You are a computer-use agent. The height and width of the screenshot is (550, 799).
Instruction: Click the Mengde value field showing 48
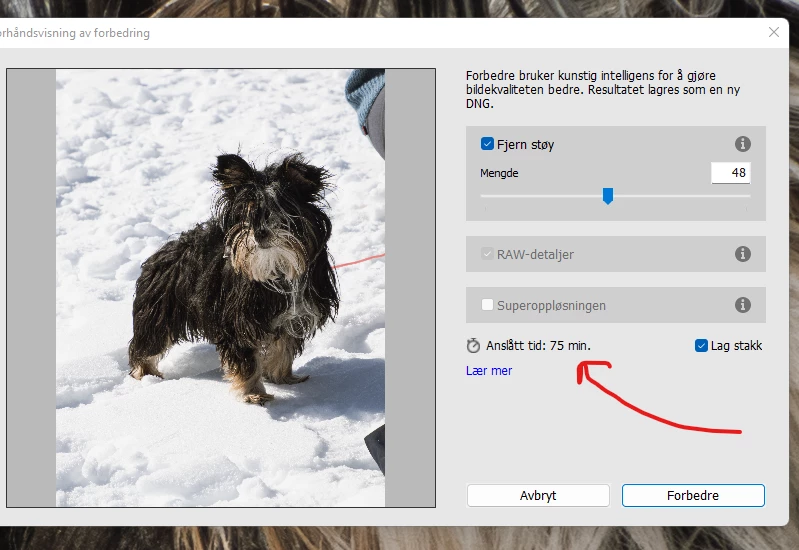point(731,173)
